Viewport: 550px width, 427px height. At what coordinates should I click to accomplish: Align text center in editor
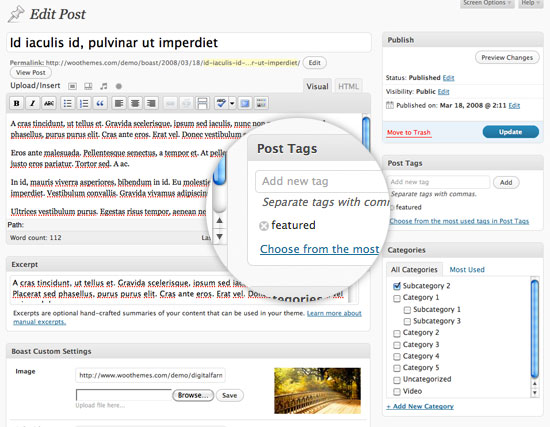coord(135,103)
